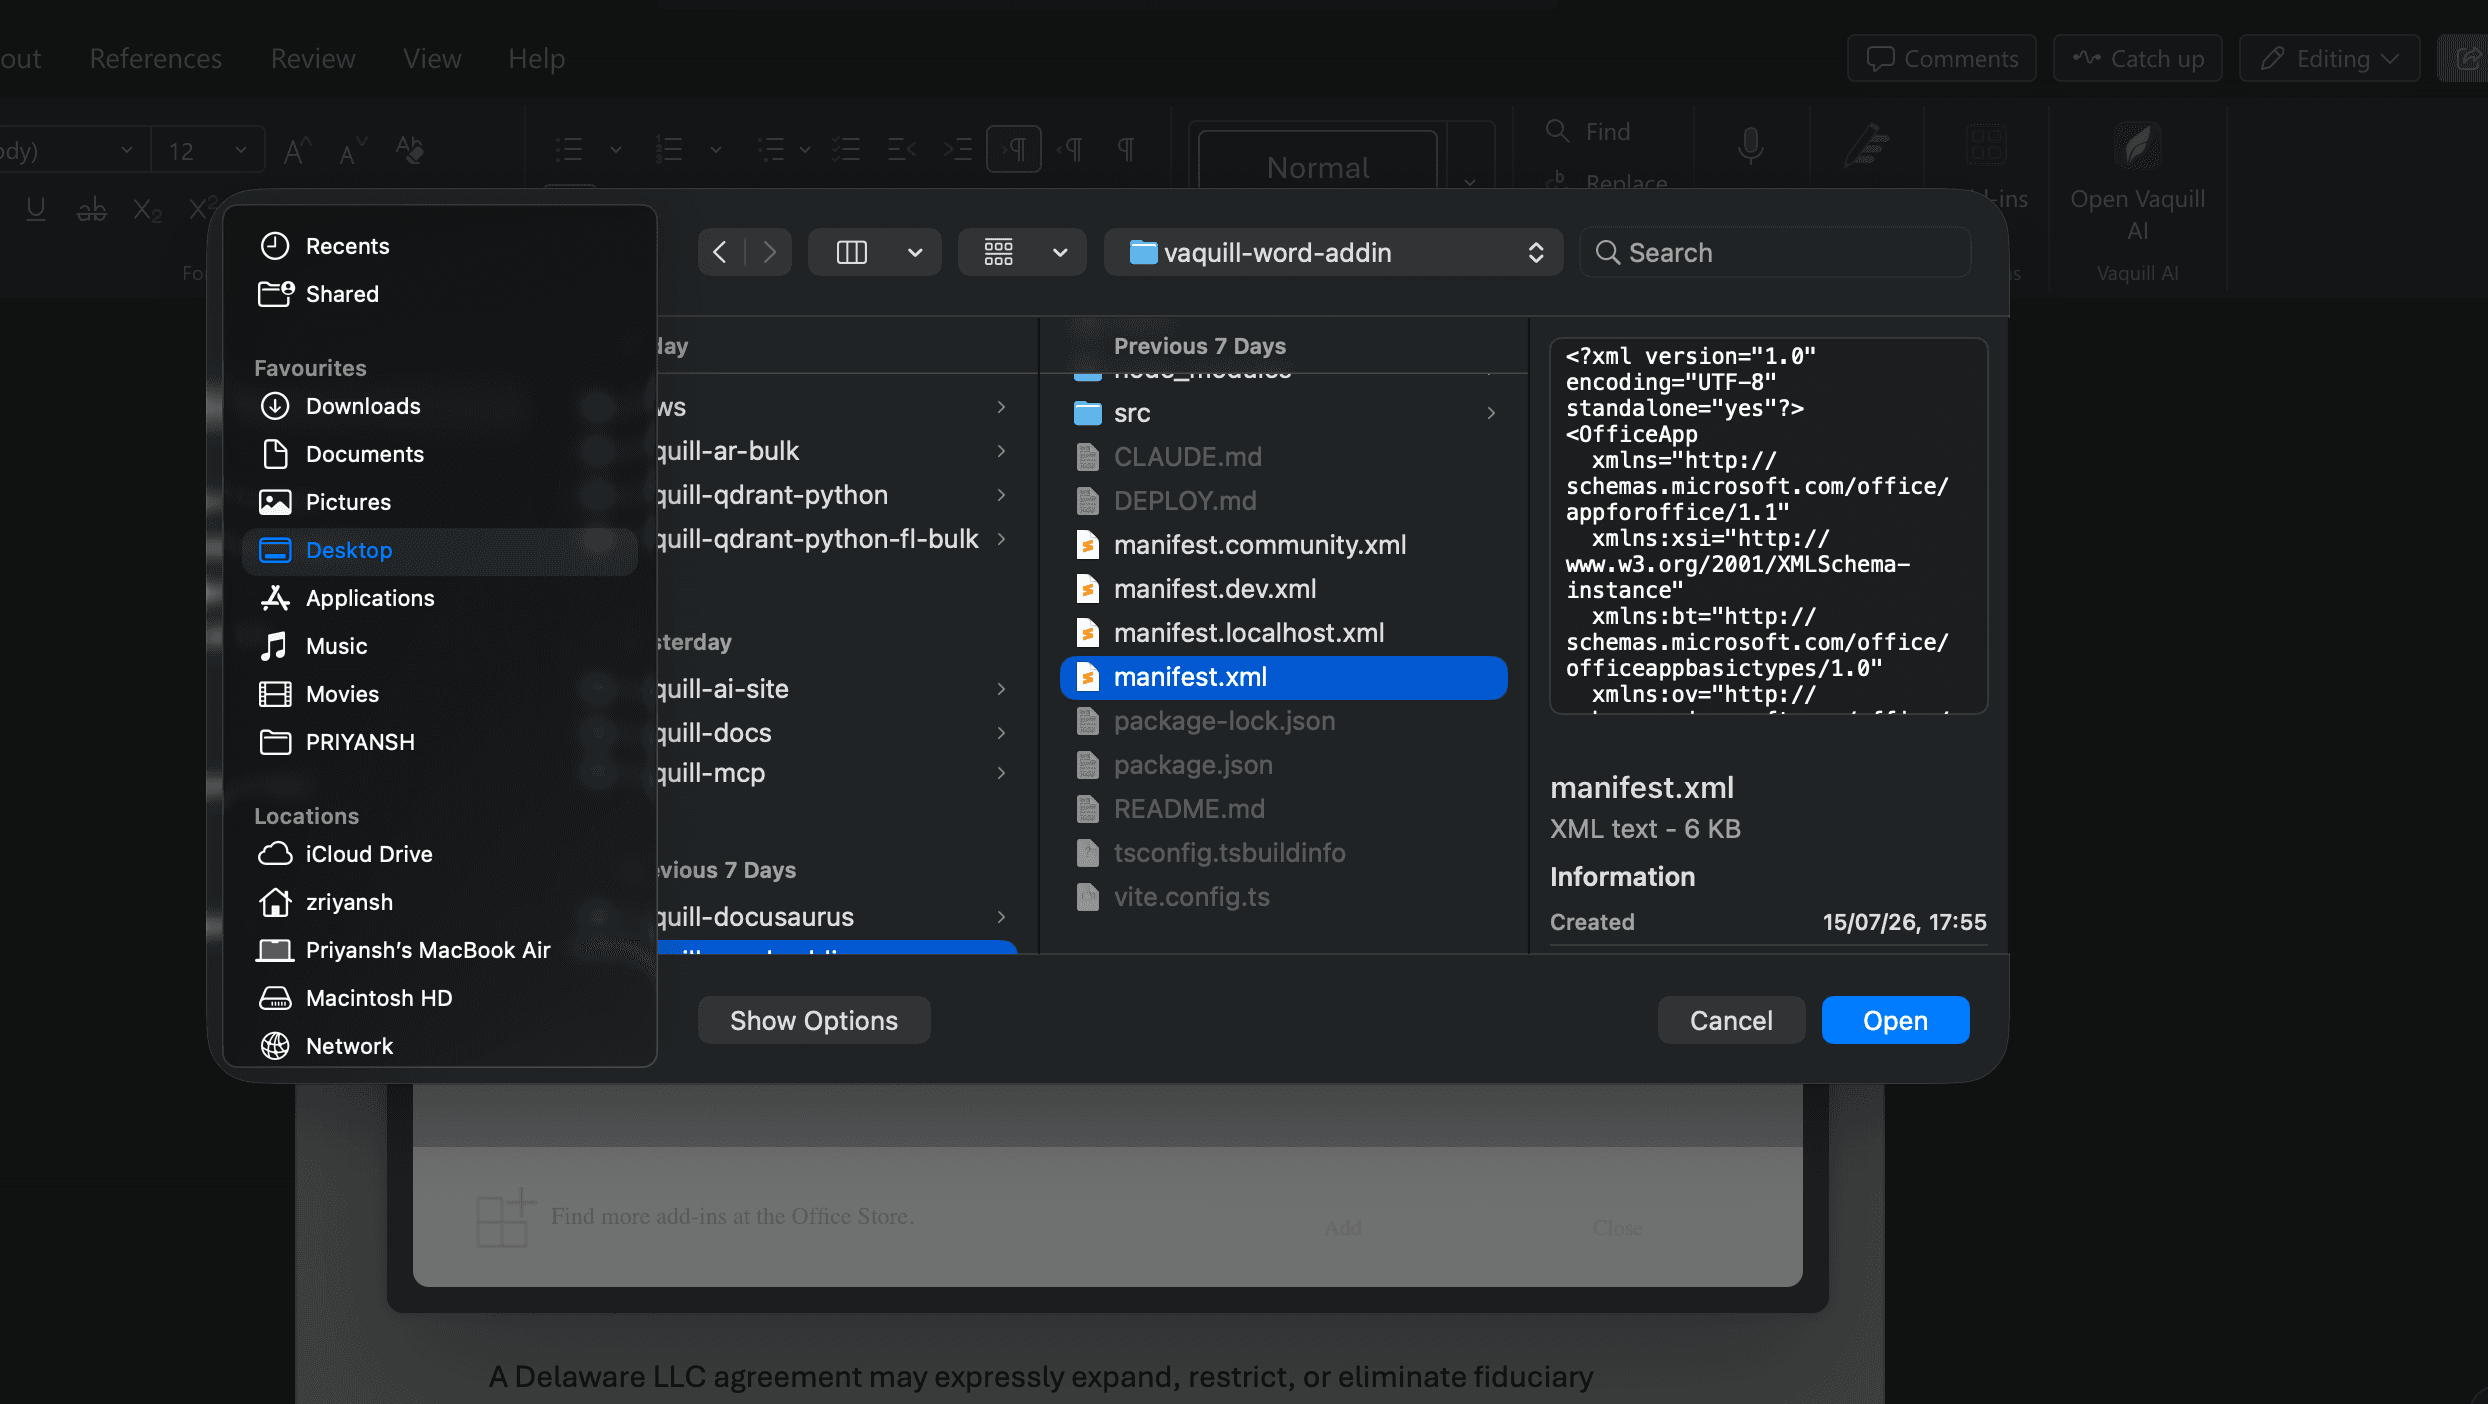The image size is (2488, 1404).
Task: Select Music in Favourites
Action: pos(440,646)
